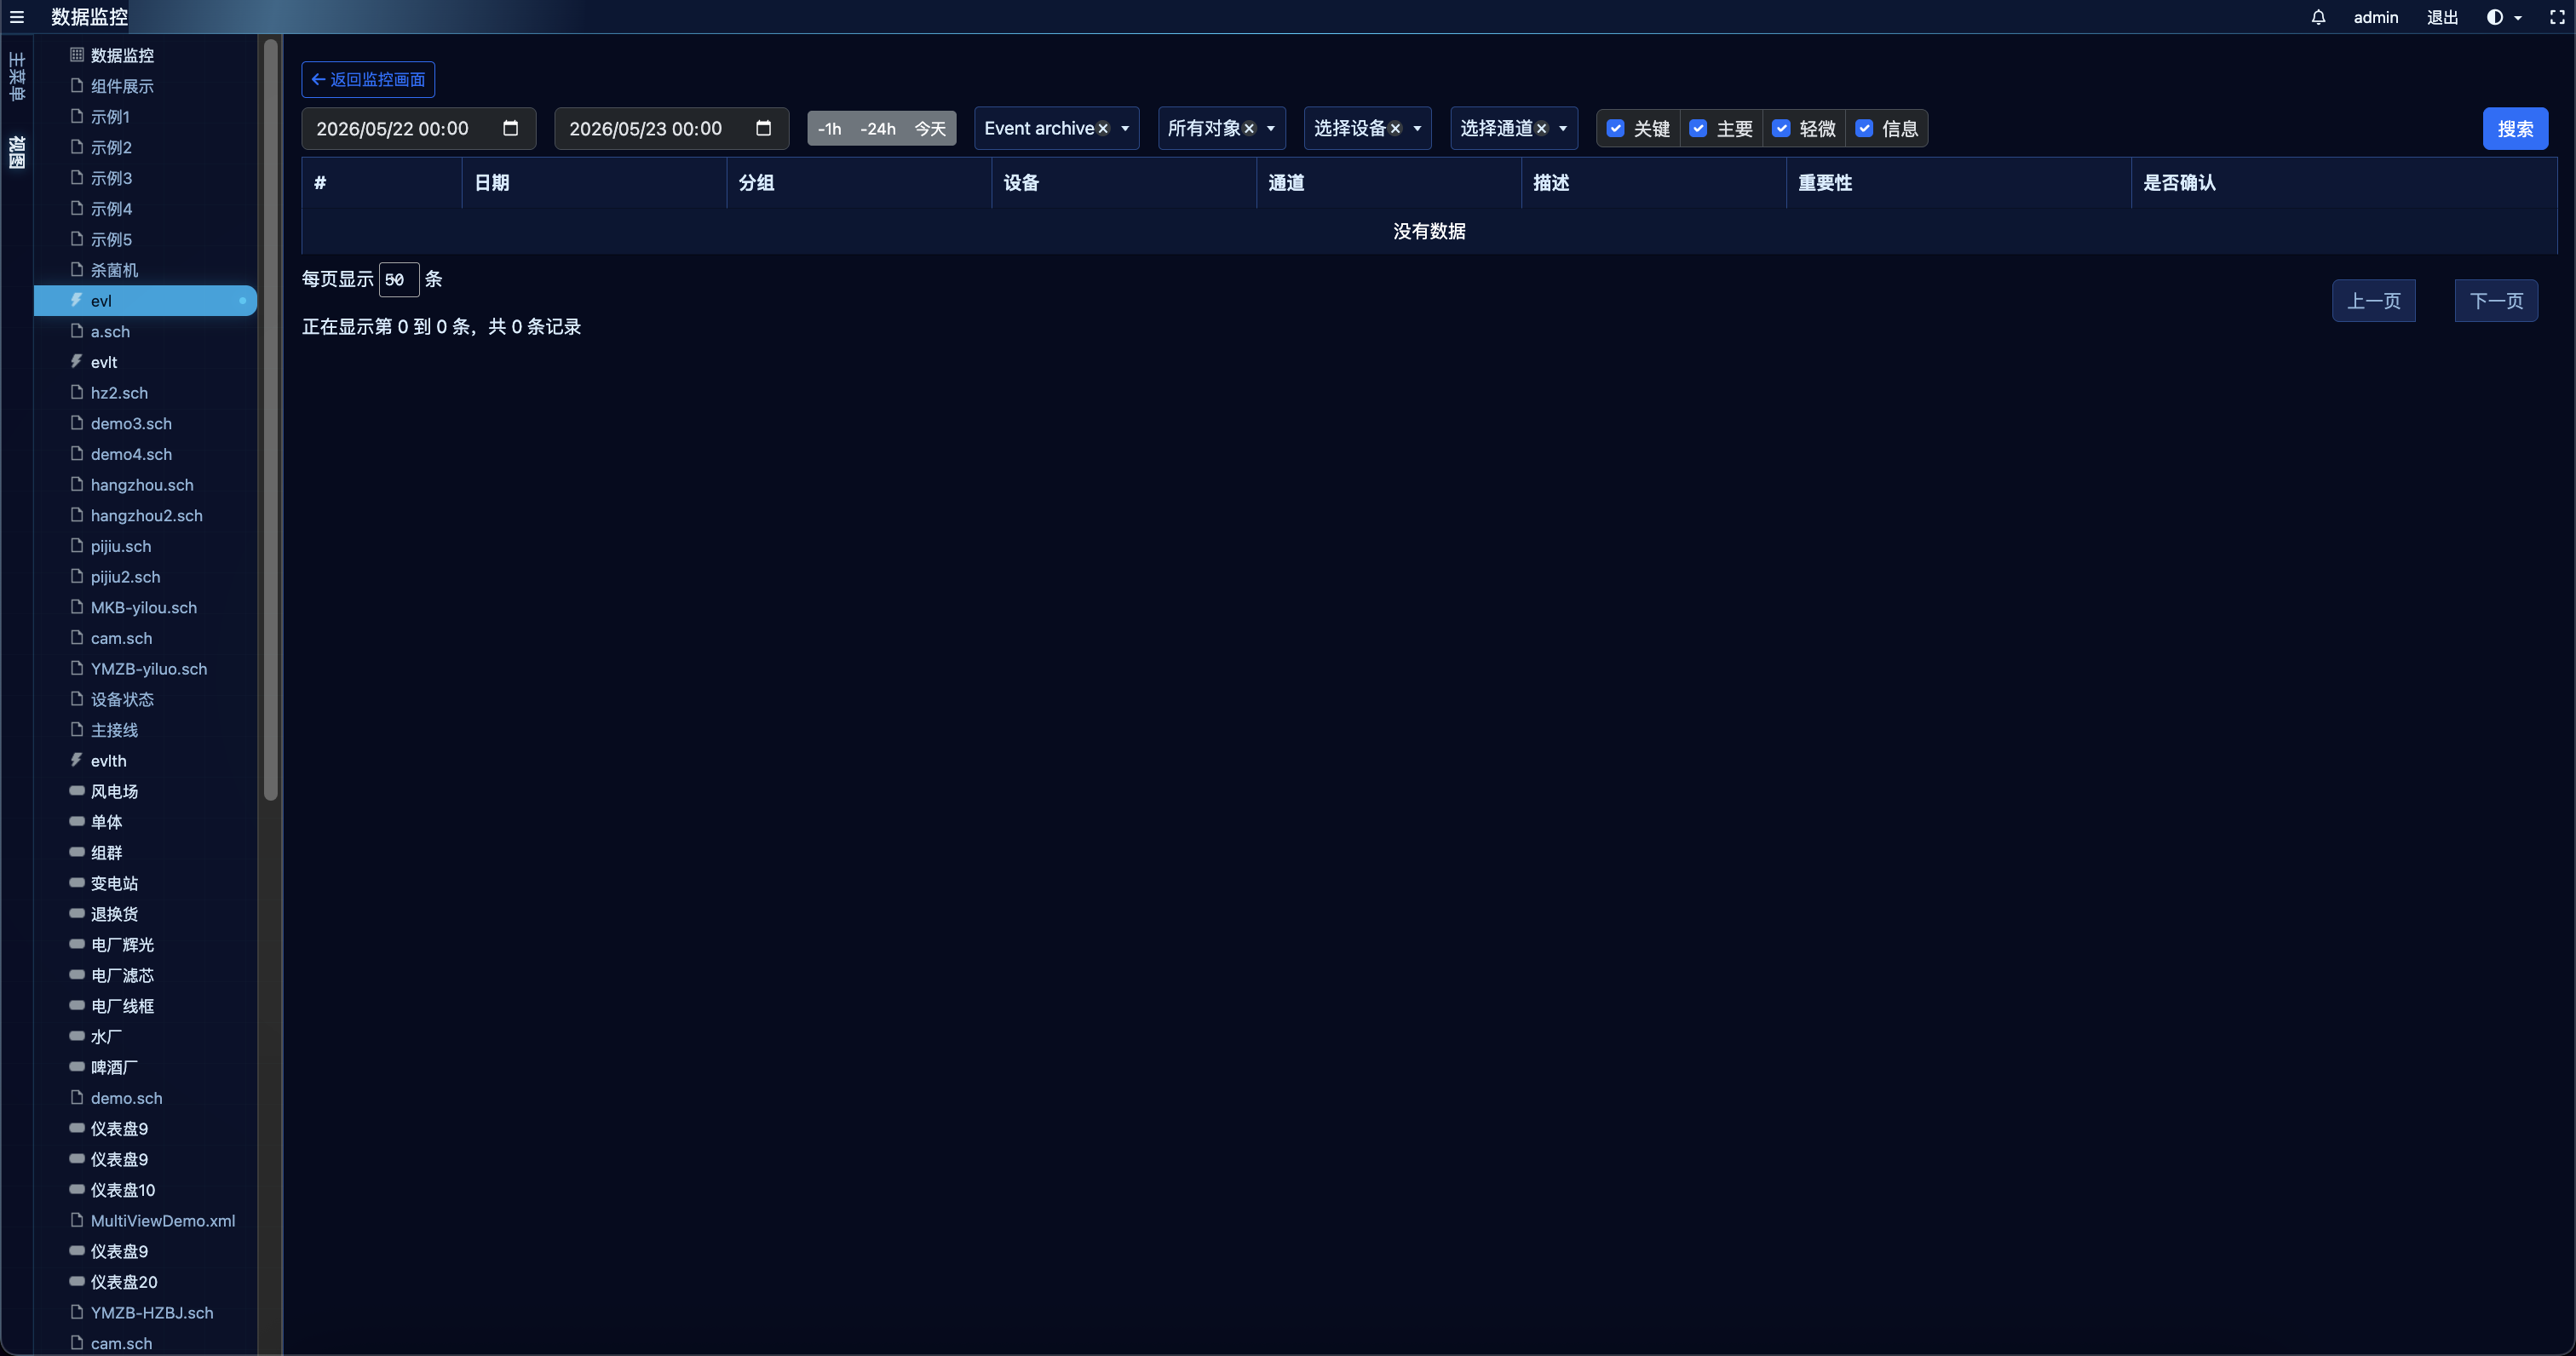Go to previous page with 上一页
This screenshot has height=1356, width=2576.
pyautogui.click(x=2374, y=301)
